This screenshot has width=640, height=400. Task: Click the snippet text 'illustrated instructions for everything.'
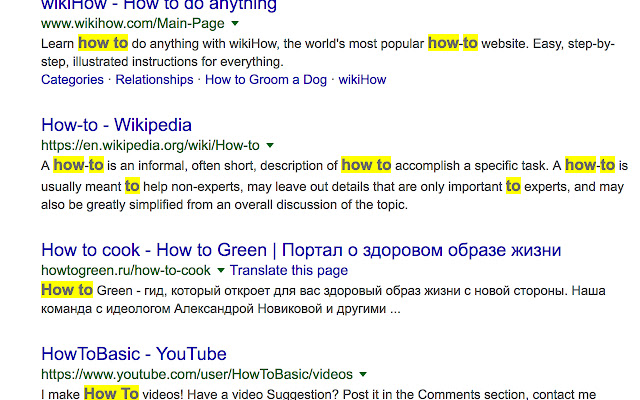[x=178, y=62]
